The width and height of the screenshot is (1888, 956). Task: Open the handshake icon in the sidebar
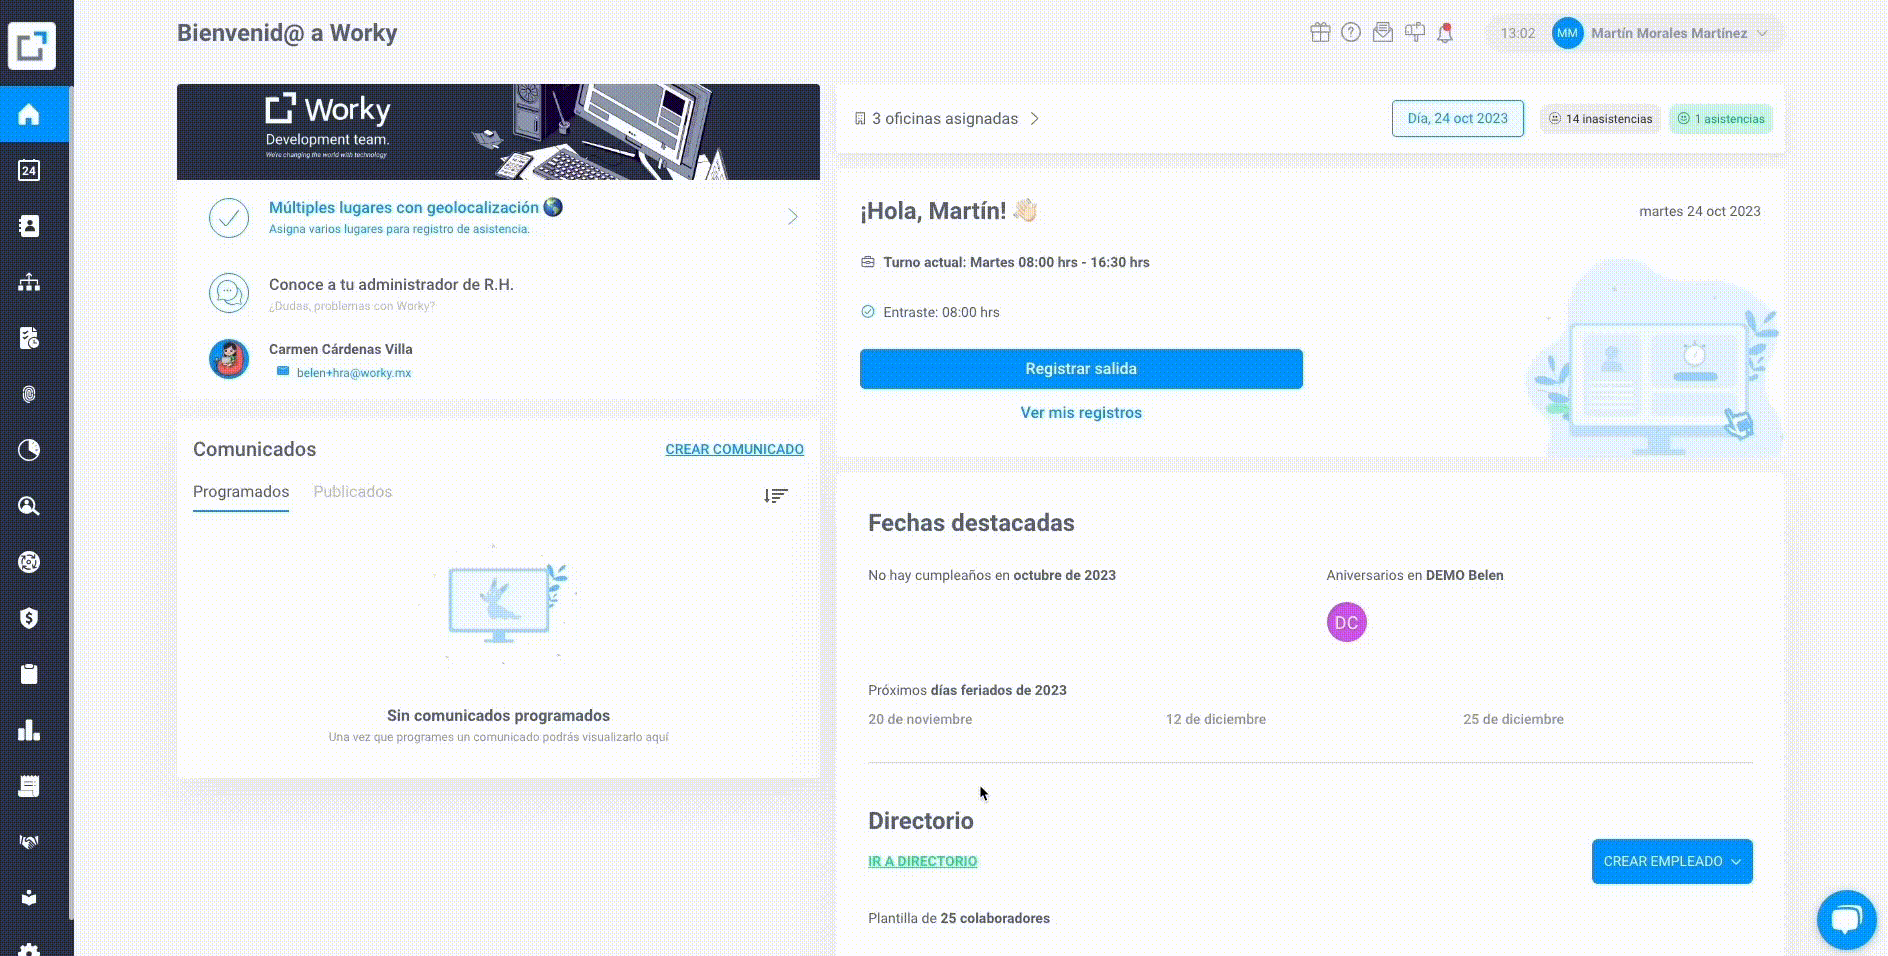tap(29, 842)
